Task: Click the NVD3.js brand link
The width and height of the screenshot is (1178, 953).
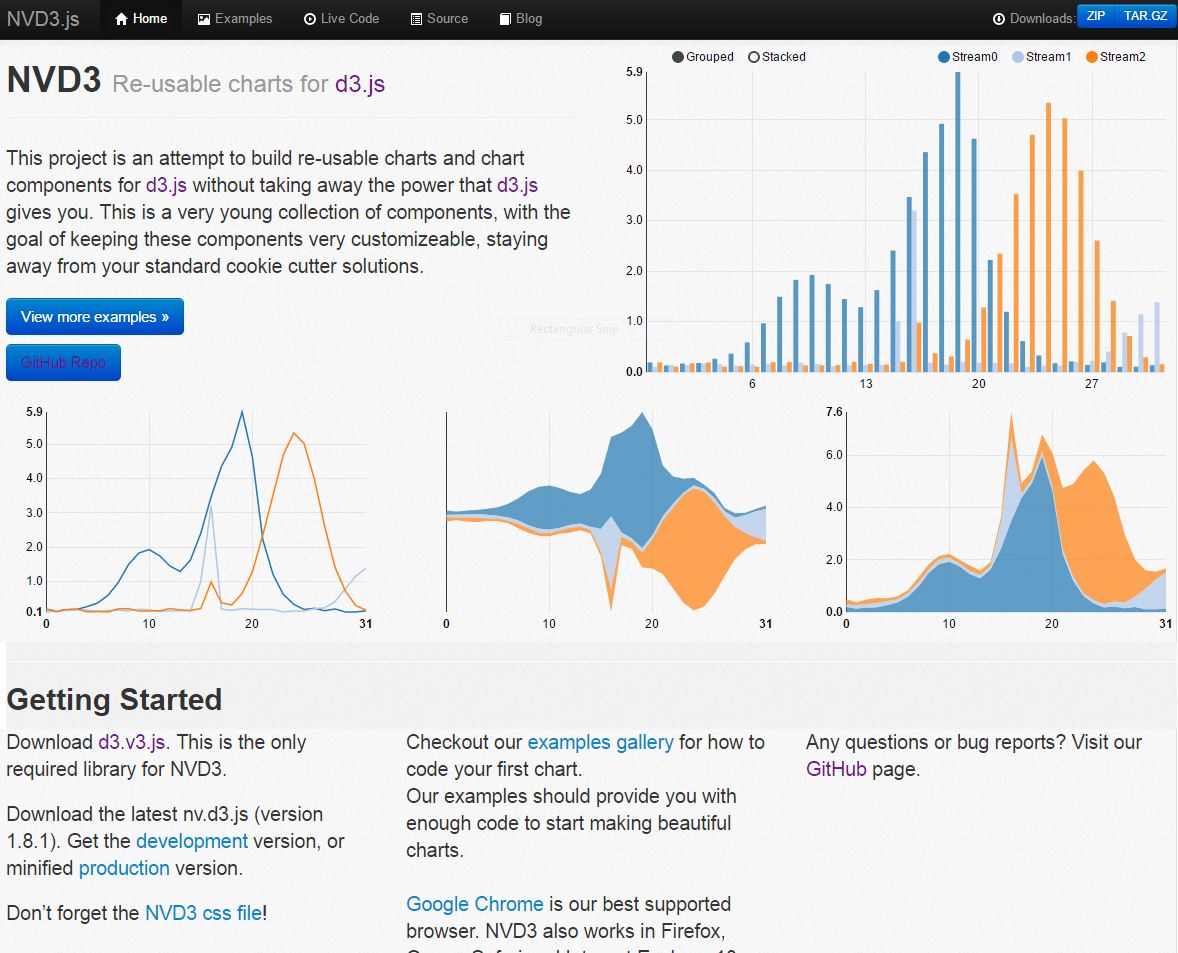Action: [x=44, y=19]
